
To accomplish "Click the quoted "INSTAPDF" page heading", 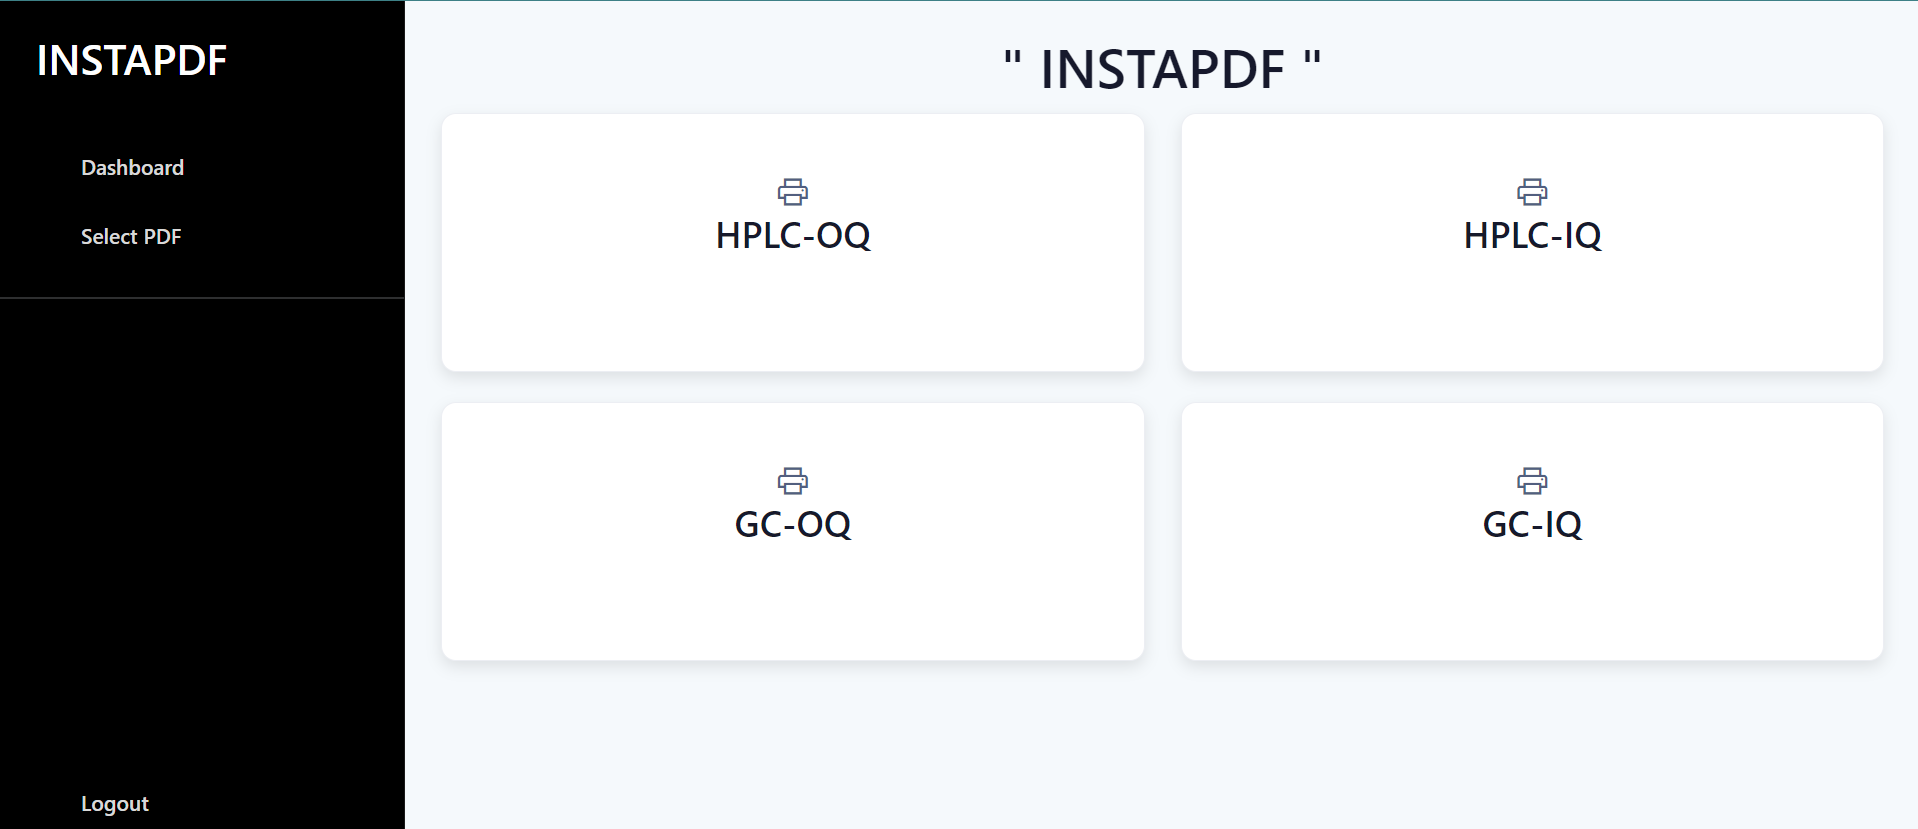I will [1162, 70].
